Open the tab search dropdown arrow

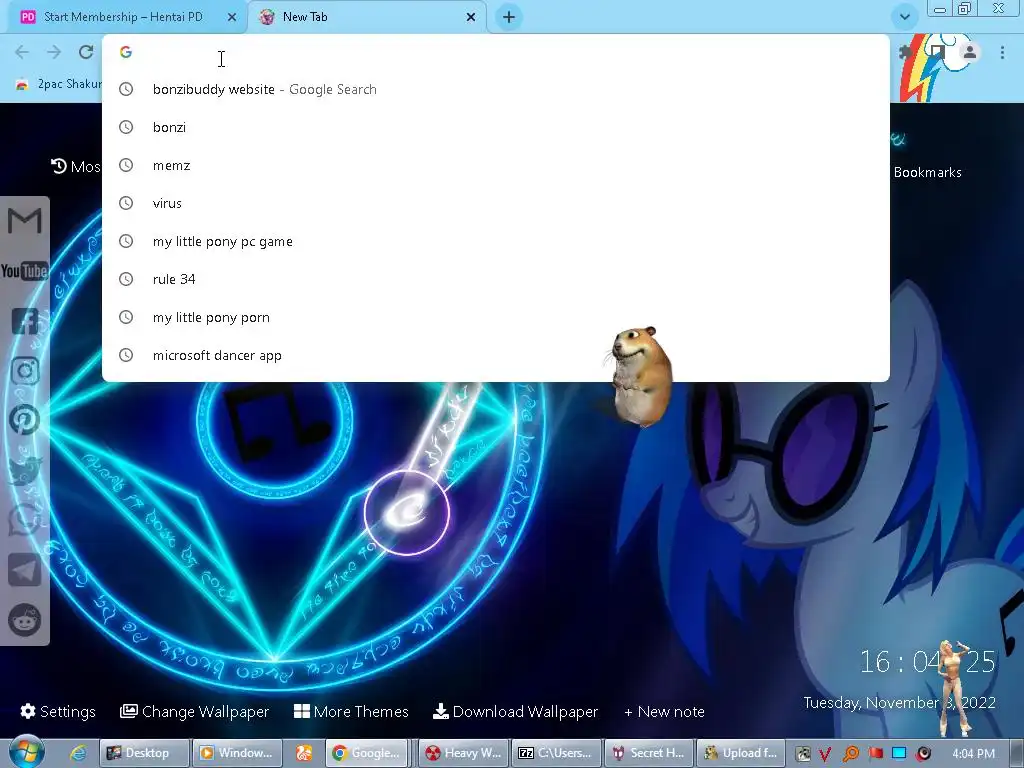904,17
